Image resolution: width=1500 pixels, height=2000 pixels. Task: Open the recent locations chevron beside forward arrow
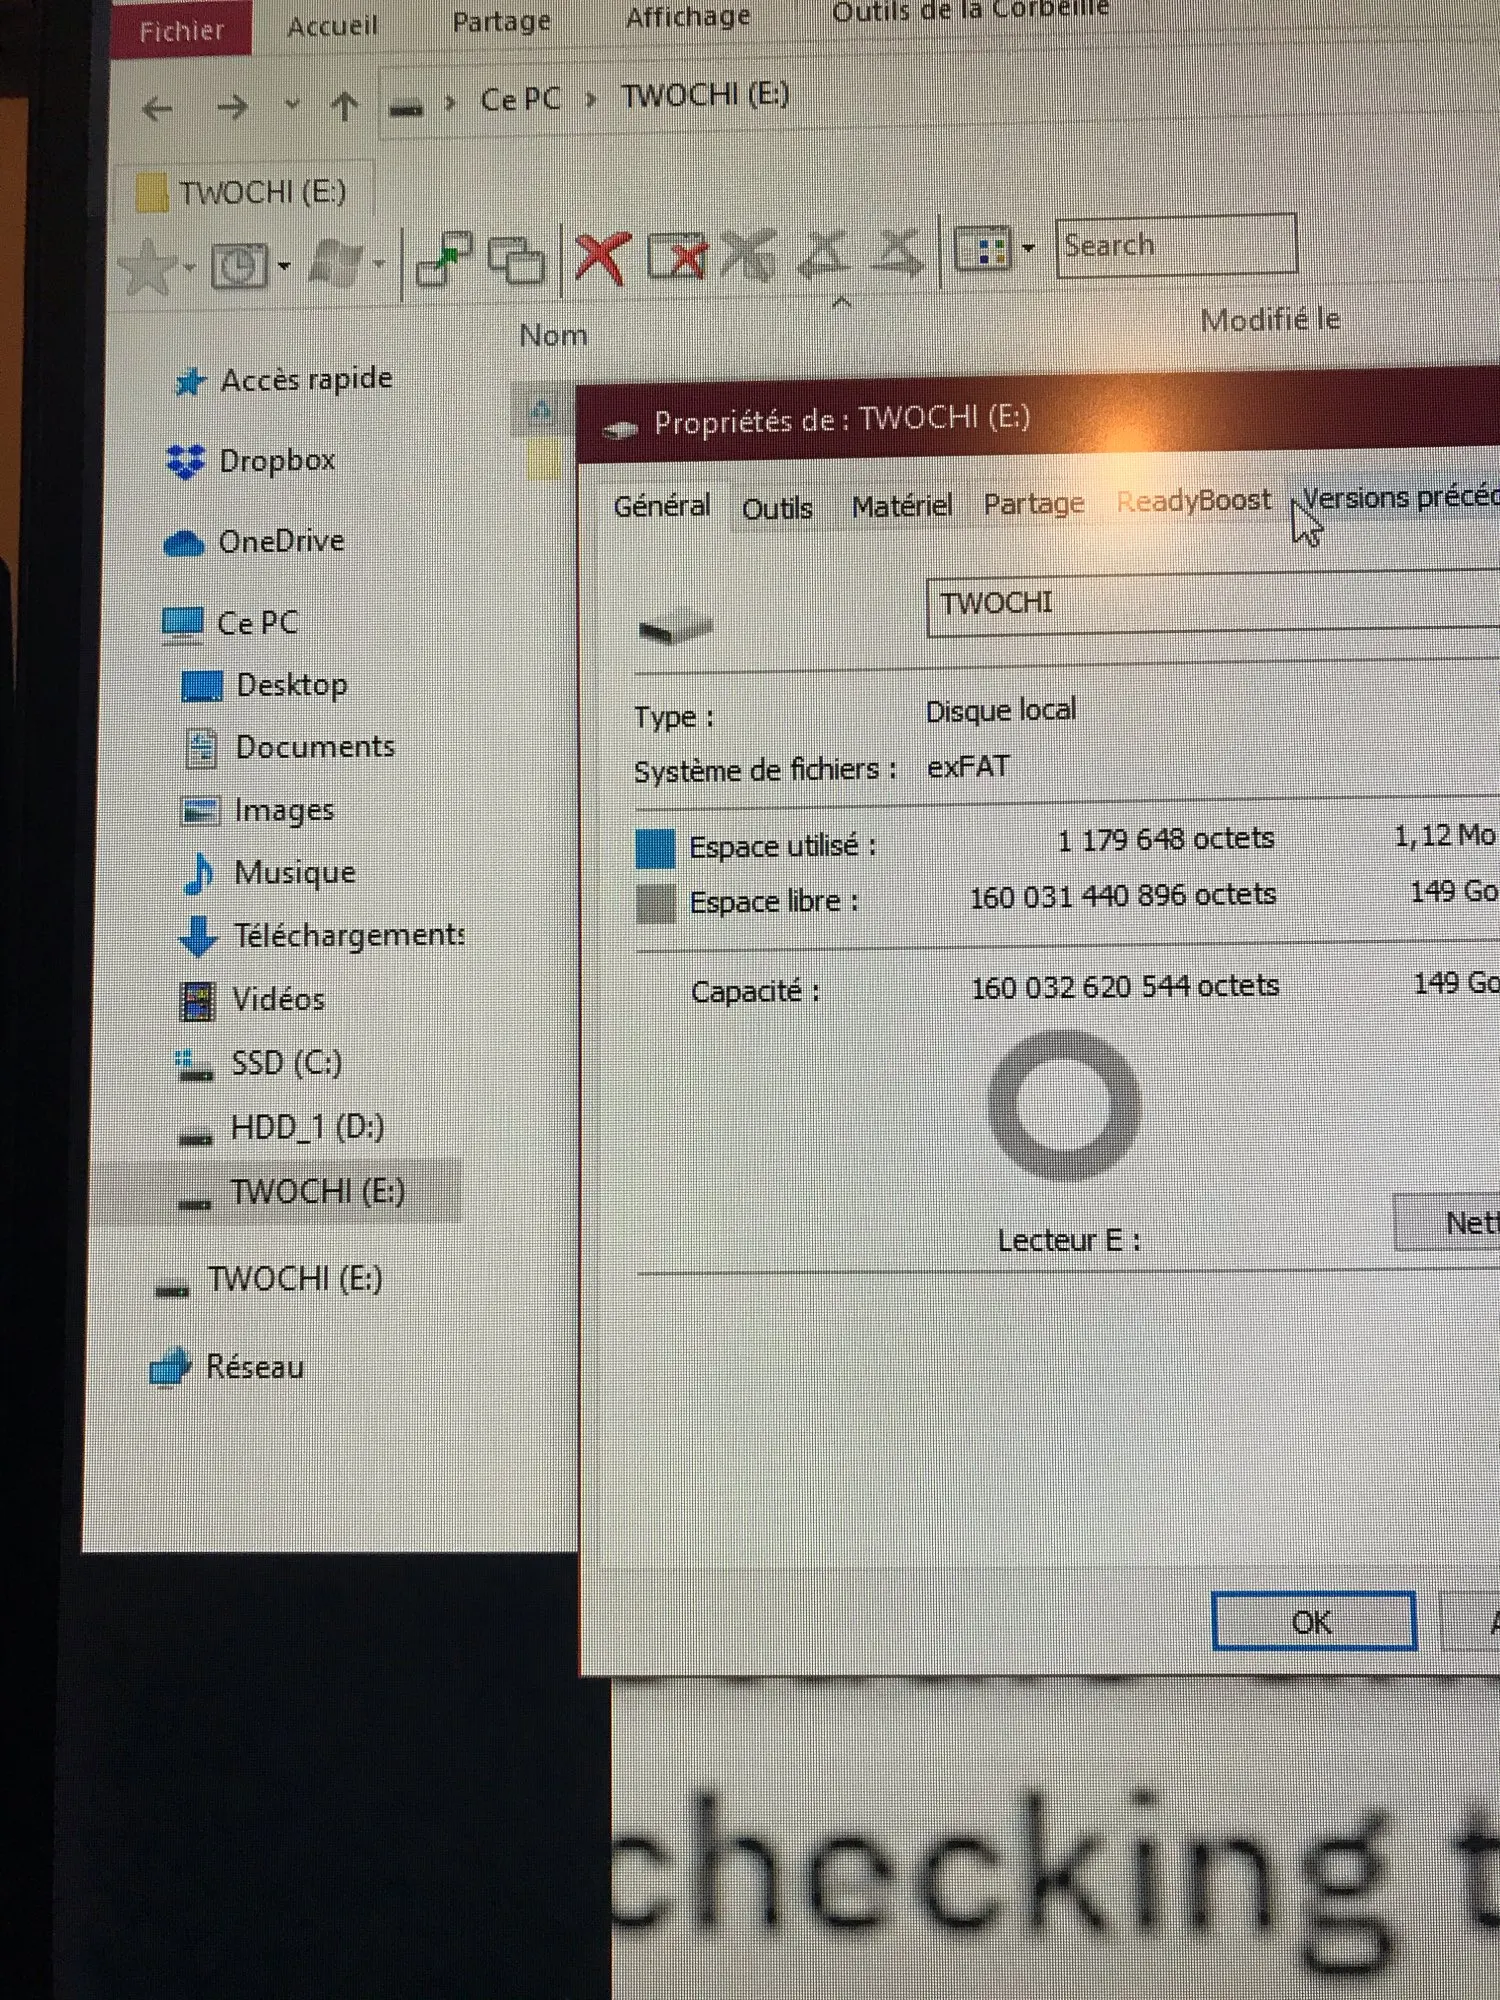[292, 103]
